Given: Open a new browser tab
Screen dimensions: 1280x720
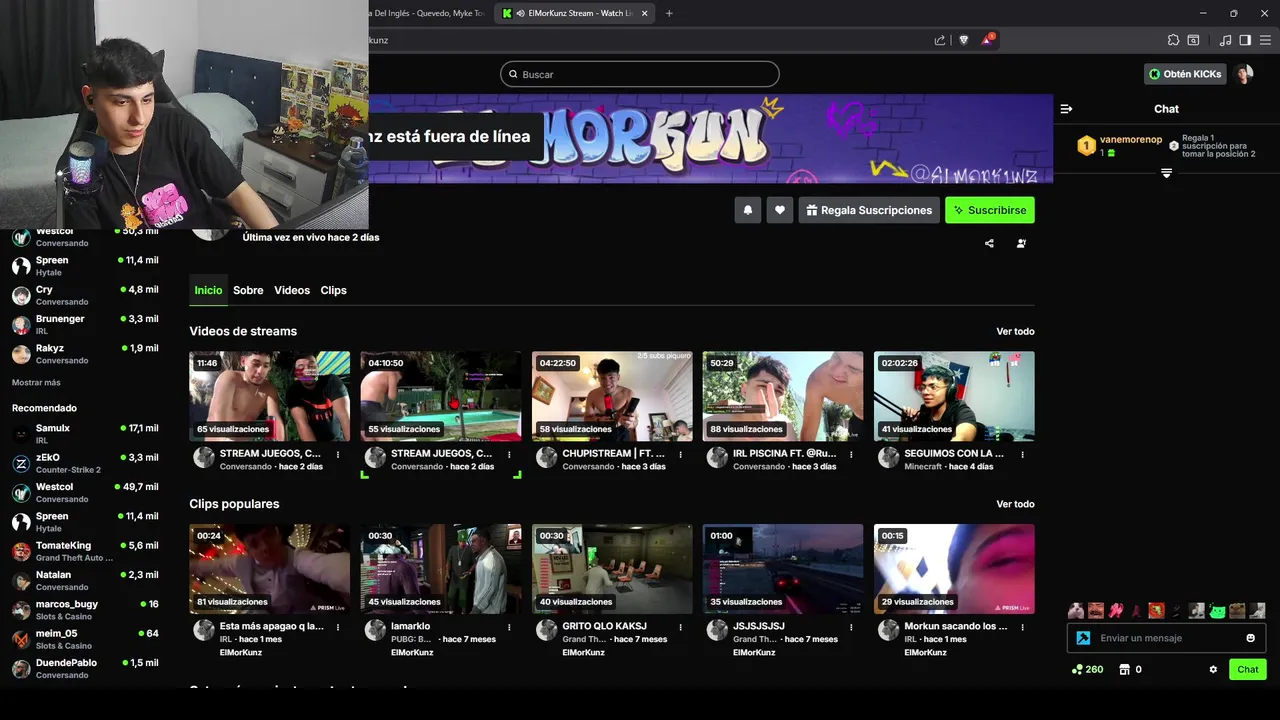Looking at the screenshot, I should (x=669, y=13).
